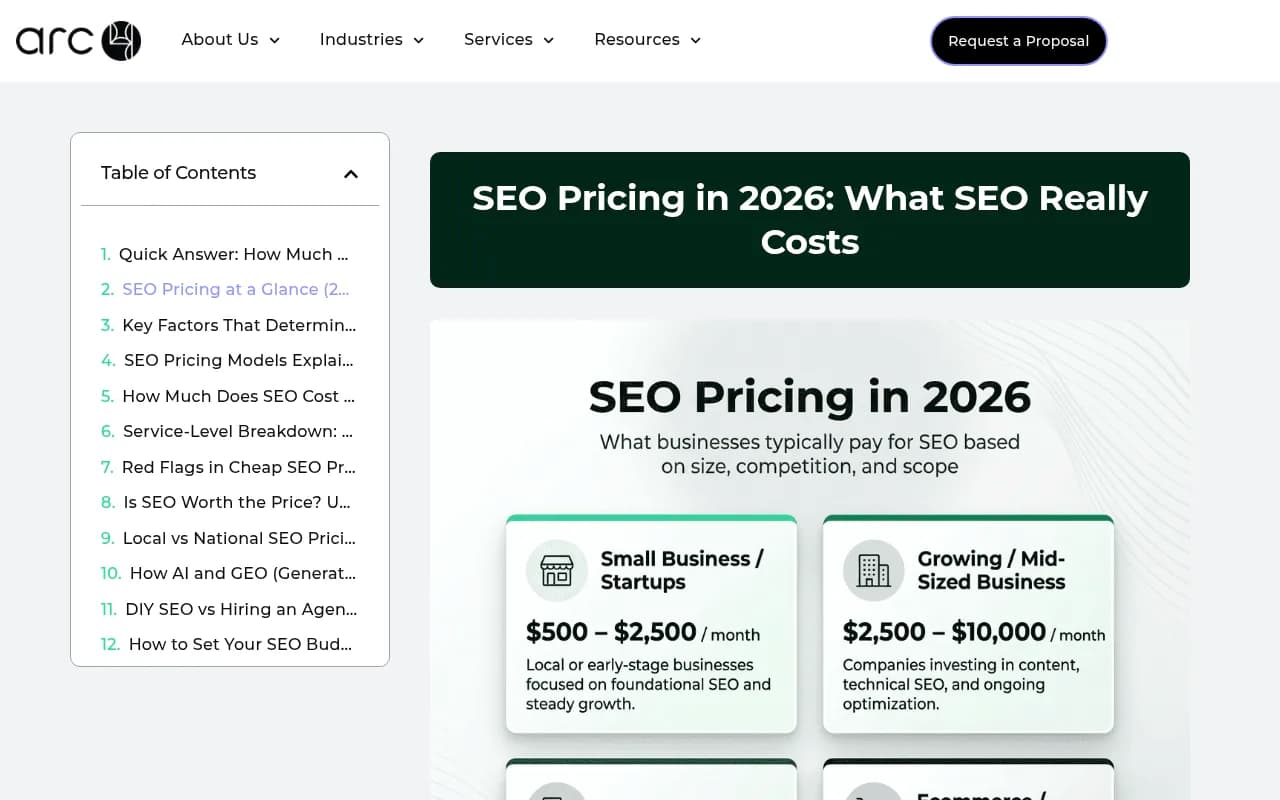
Task: Click the SEO Pricing in 2026 infographic heading
Action: [810, 397]
